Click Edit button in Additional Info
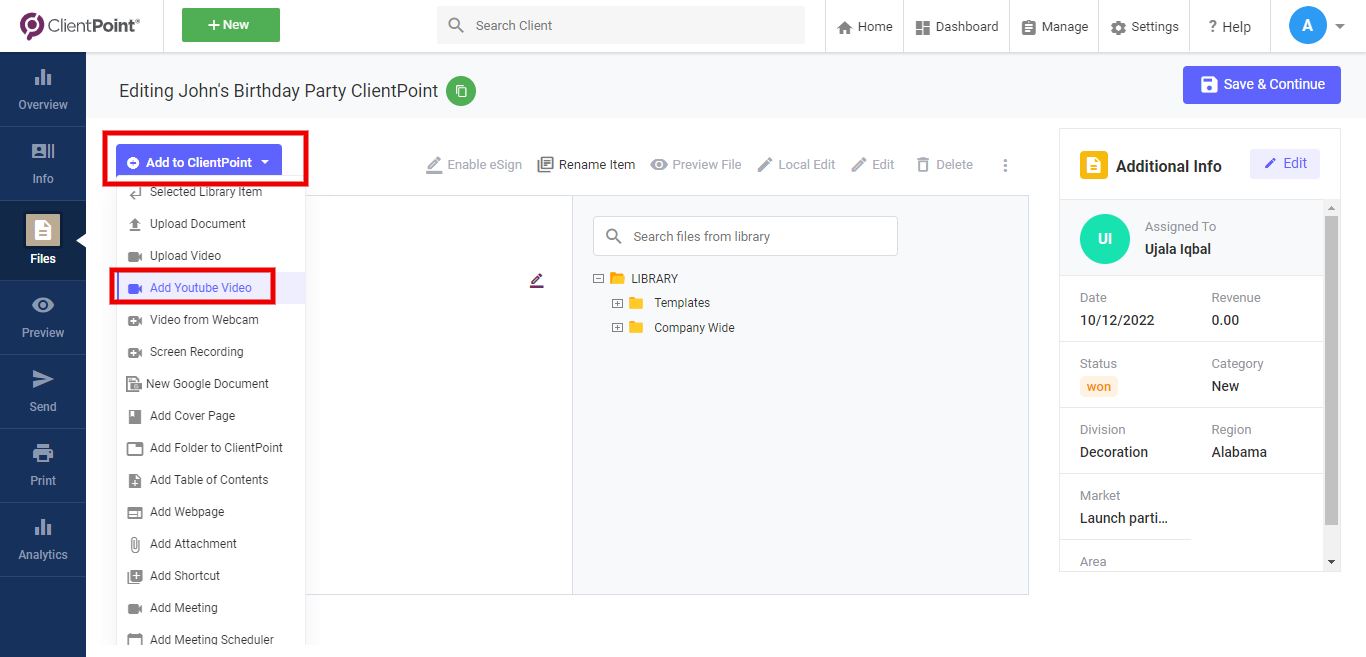 click(1285, 164)
